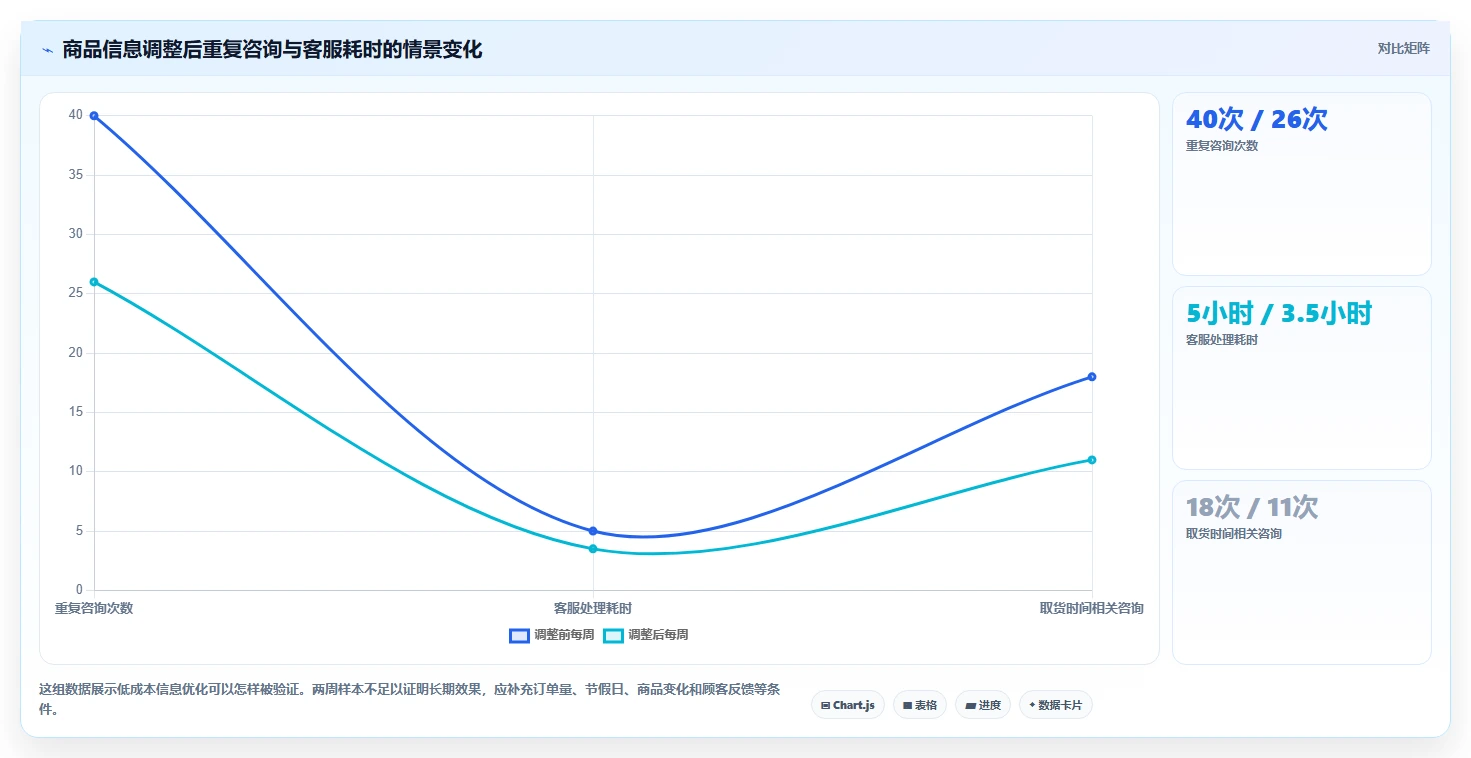
Task: Click the chart title 商品信息调整后重复咨询与客服耗时的情景变化
Action: click(x=272, y=50)
